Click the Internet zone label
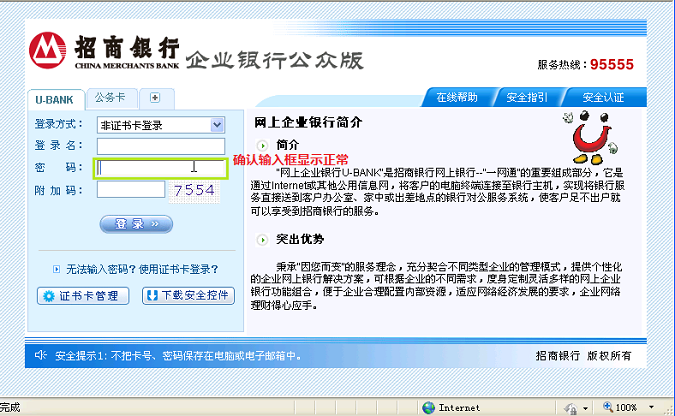675x416 pixels. [459, 407]
